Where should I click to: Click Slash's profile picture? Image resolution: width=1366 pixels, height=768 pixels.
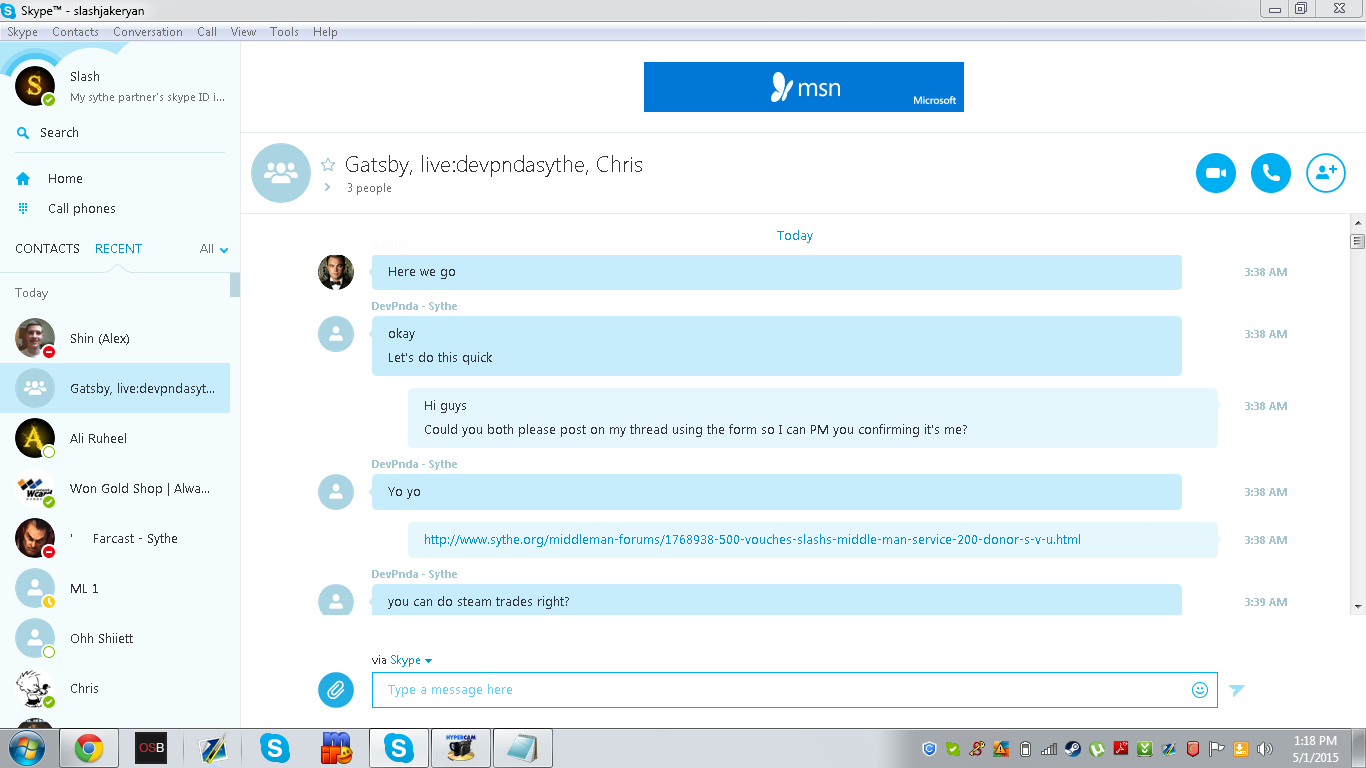point(35,87)
